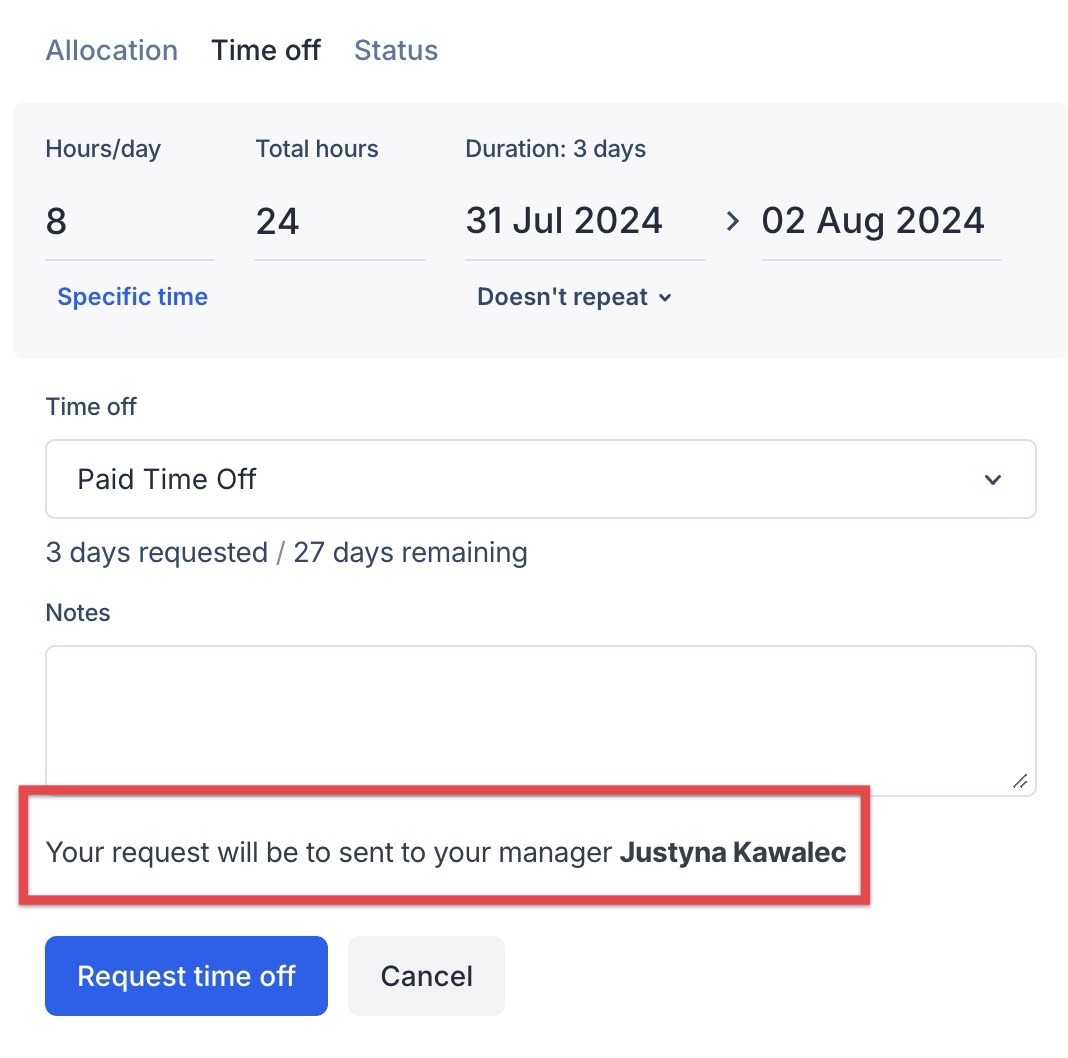
Task: Switch to the Allocation tab
Action: coord(111,50)
